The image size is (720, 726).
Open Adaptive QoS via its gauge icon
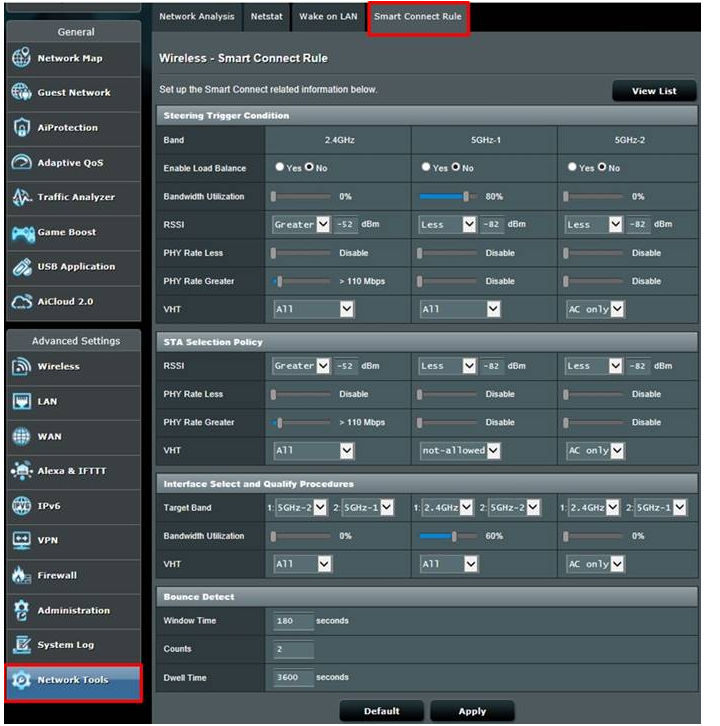(21, 162)
